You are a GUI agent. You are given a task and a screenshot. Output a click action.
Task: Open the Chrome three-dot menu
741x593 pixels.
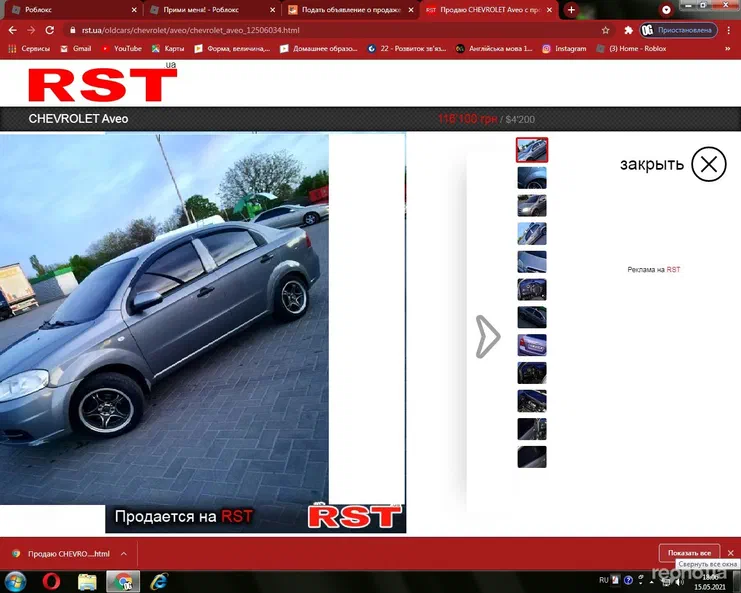[x=729, y=30]
